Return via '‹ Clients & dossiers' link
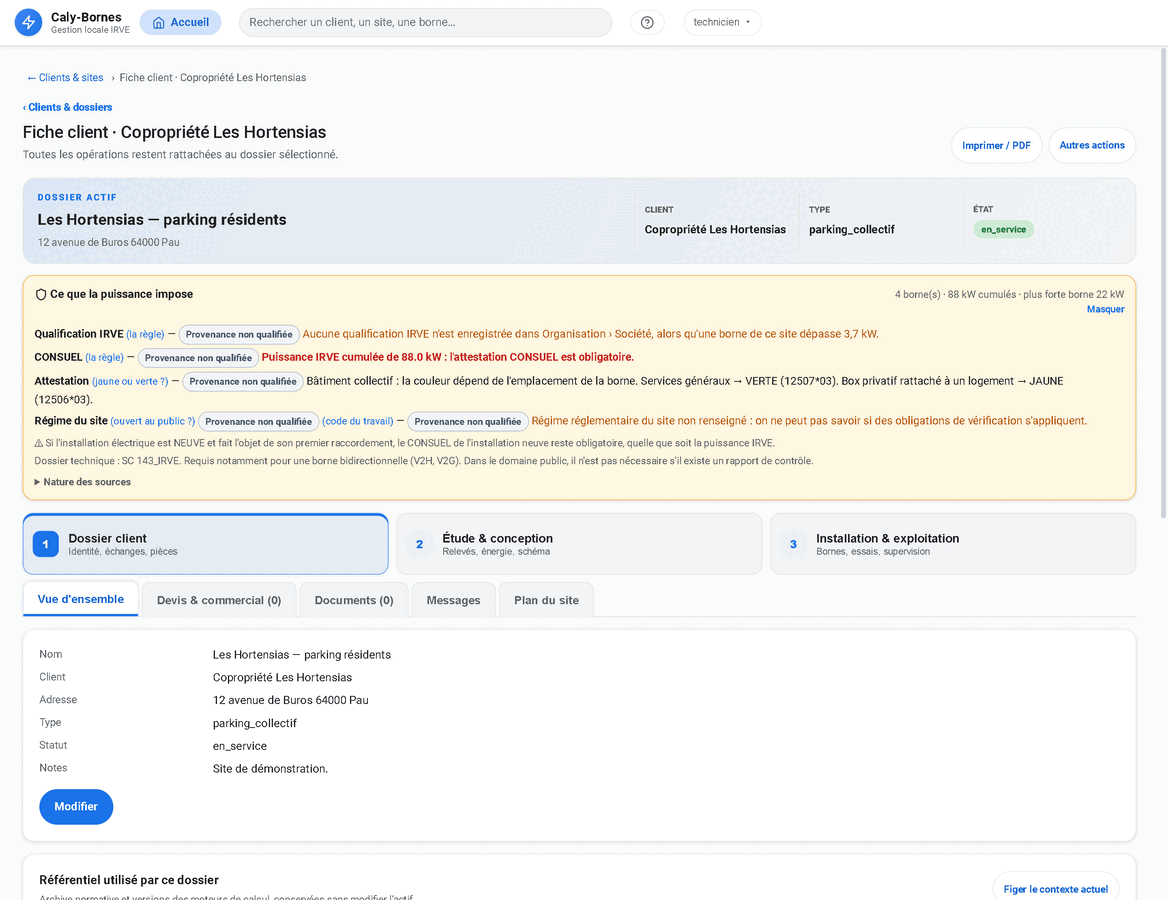This screenshot has height=900, width=1168. 68,107
